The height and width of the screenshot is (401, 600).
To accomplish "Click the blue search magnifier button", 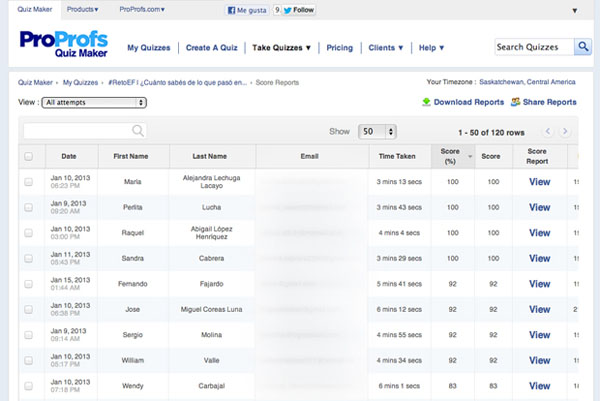I will click(x=583, y=47).
